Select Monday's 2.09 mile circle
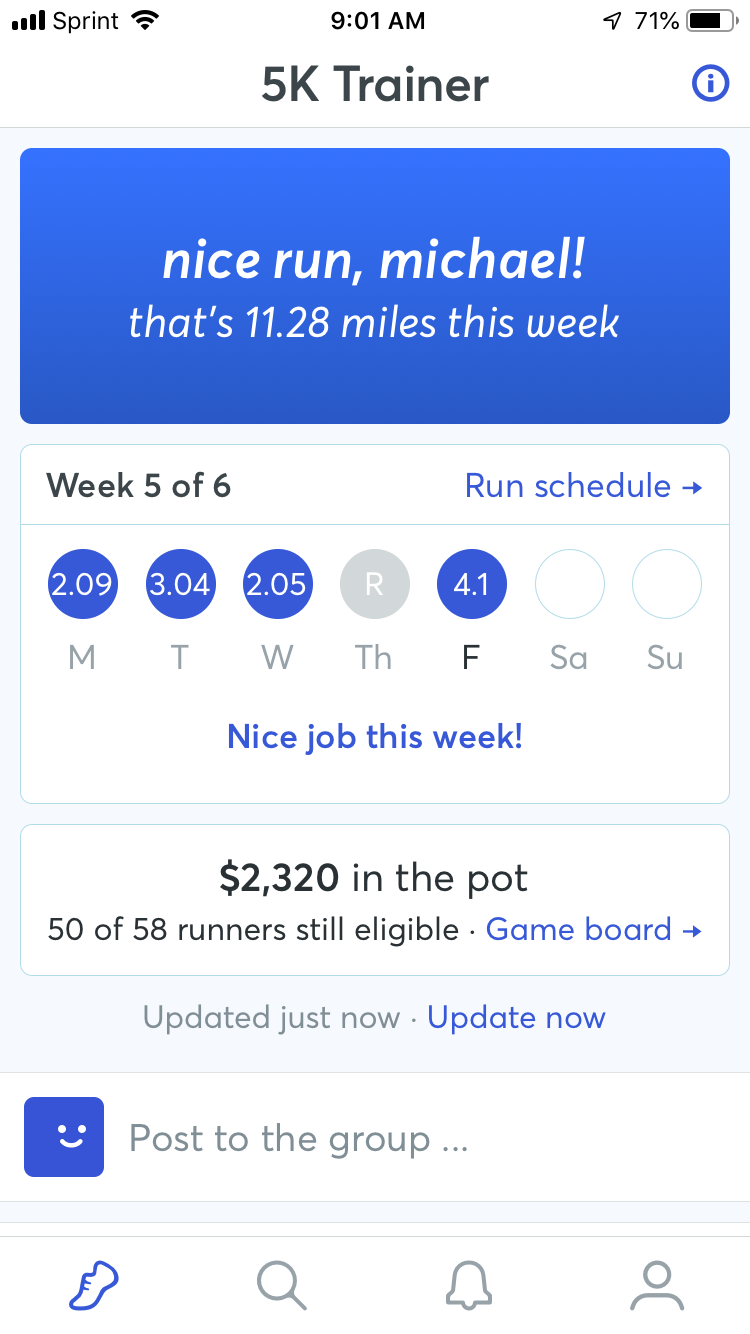 click(82, 584)
